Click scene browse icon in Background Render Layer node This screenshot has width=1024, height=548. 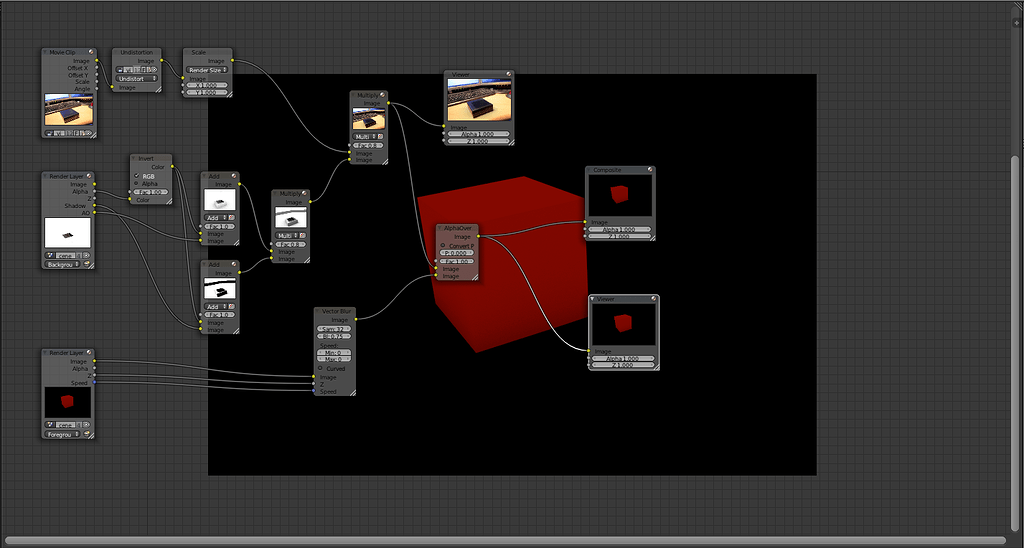click(50, 255)
